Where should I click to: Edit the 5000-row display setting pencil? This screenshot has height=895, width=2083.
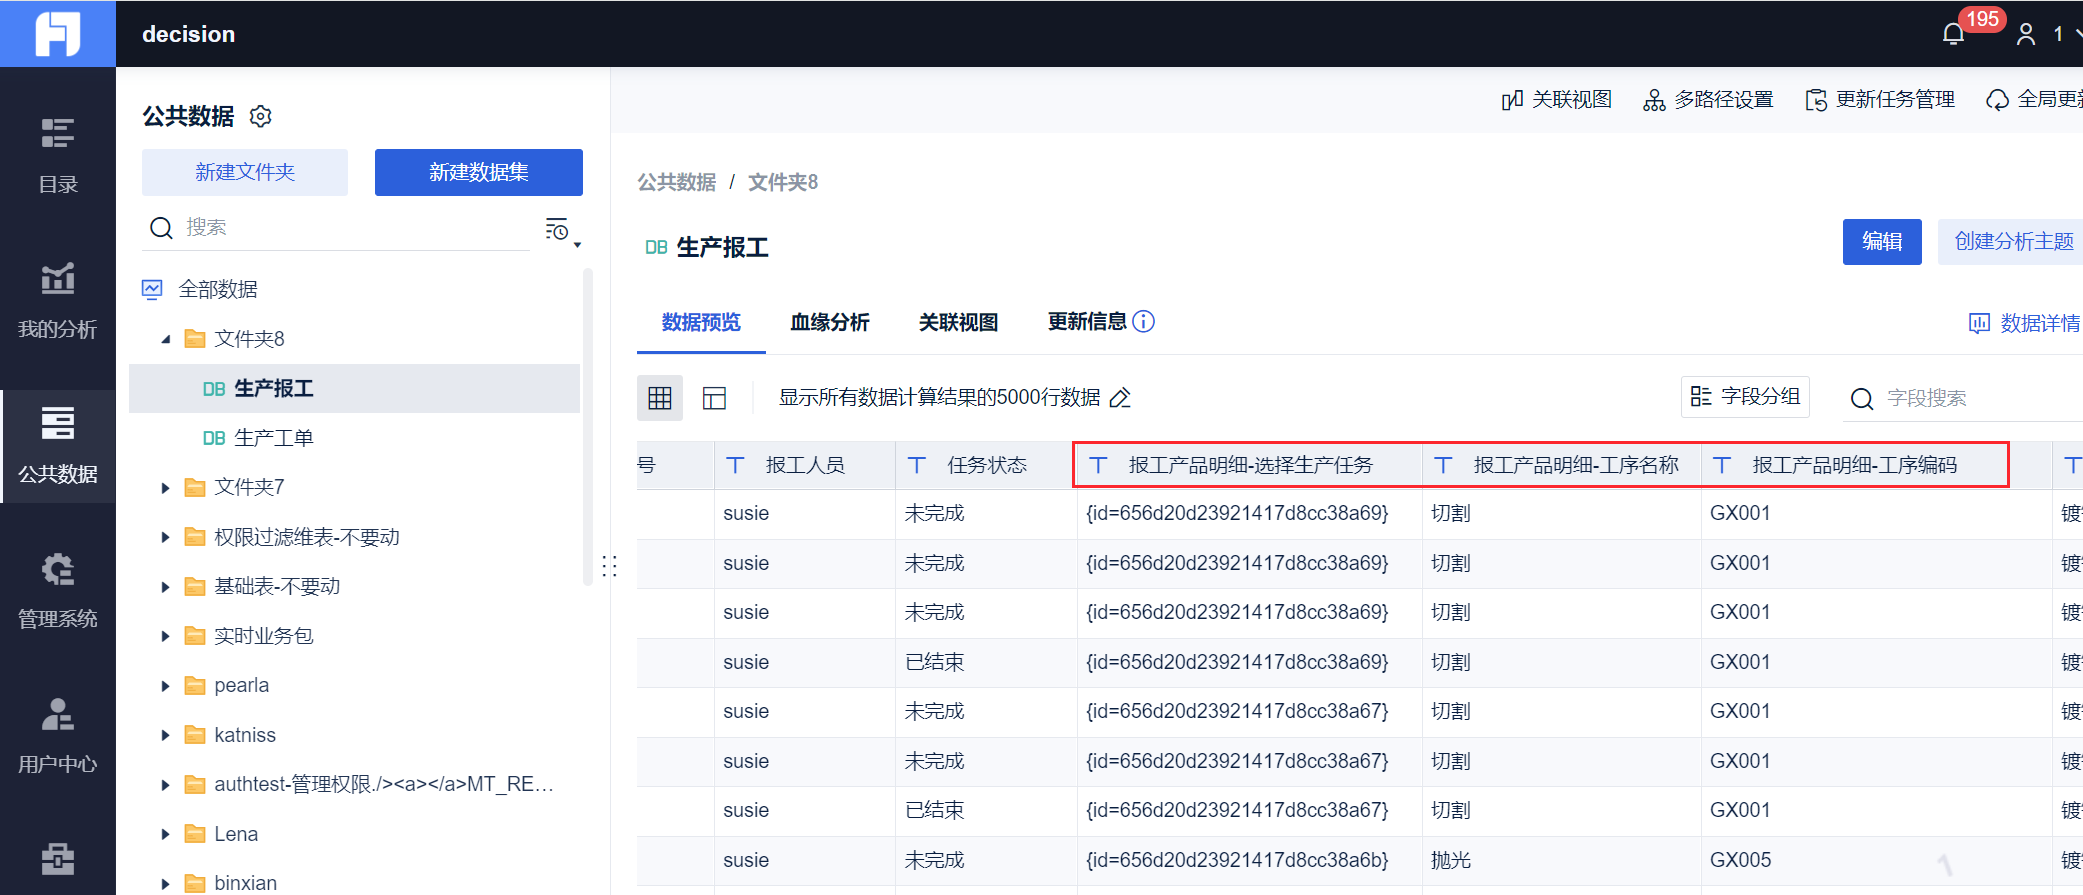click(x=1121, y=398)
